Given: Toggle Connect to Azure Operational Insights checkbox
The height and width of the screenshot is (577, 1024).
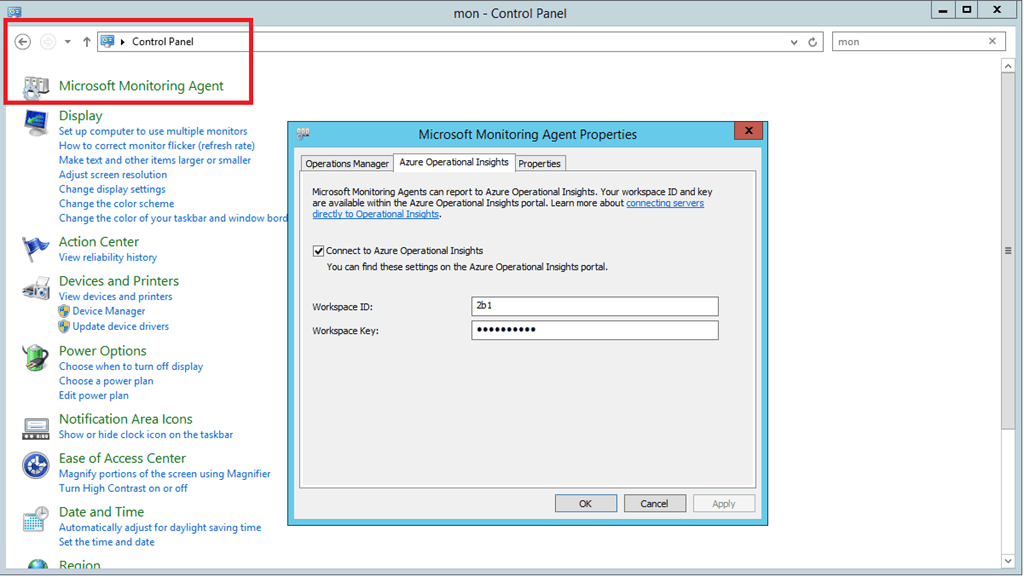Looking at the screenshot, I should [x=318, y=251].
